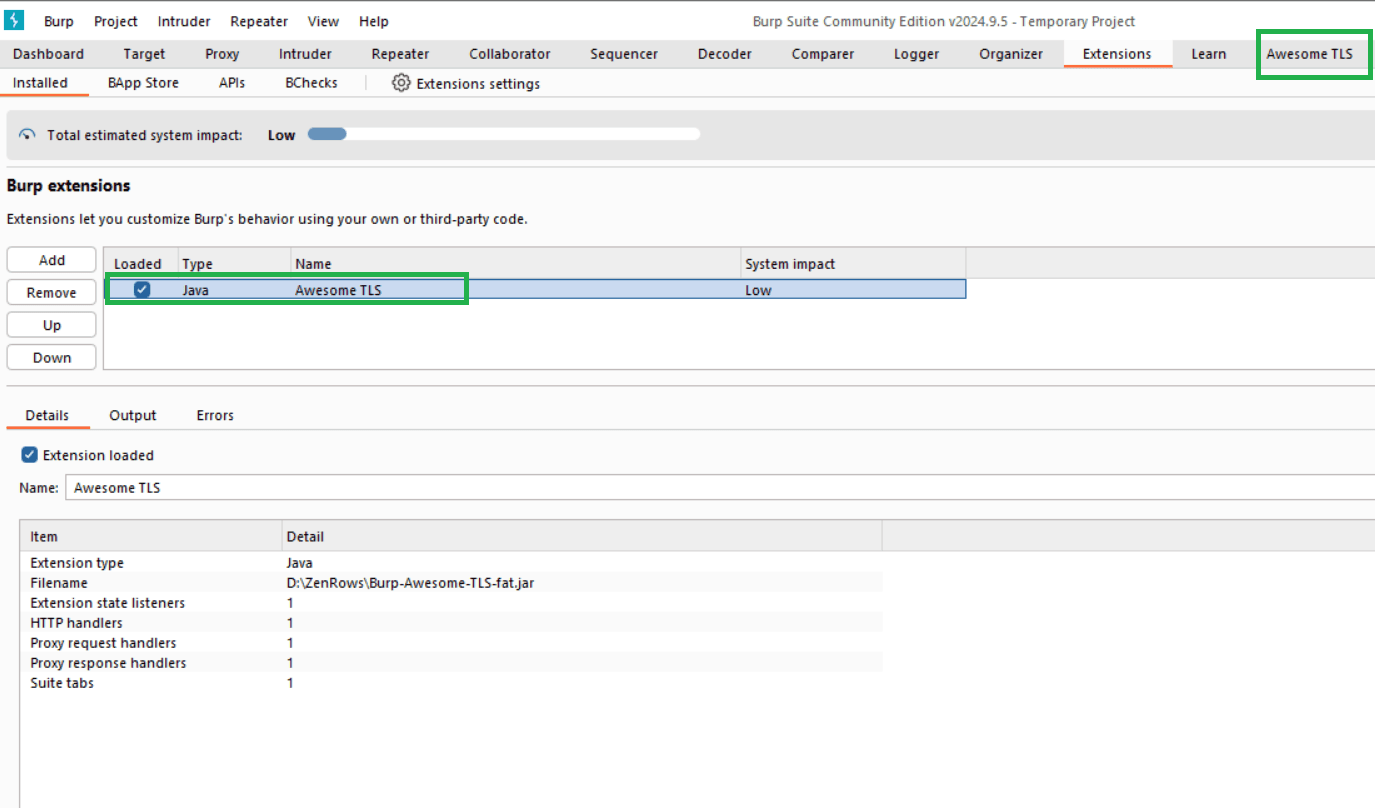
Task: Switch to the Dashboard tab
Action: coord(48,54)
